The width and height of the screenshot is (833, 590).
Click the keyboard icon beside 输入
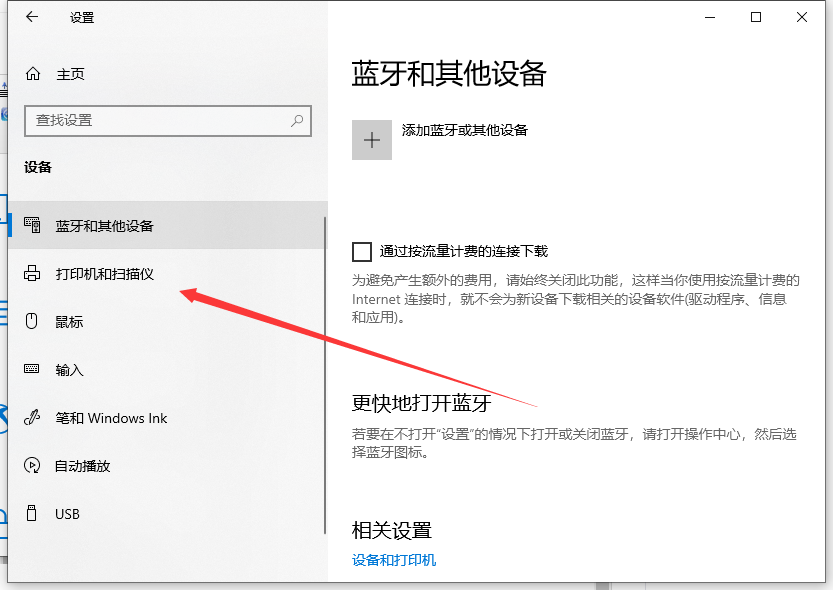click(x=31, y=370)
